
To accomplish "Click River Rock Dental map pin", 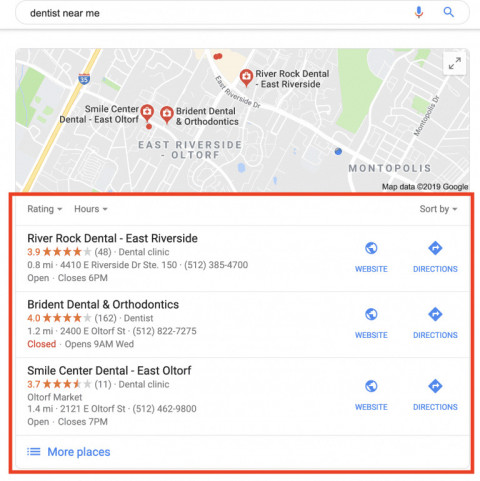I will click(246, 78).
